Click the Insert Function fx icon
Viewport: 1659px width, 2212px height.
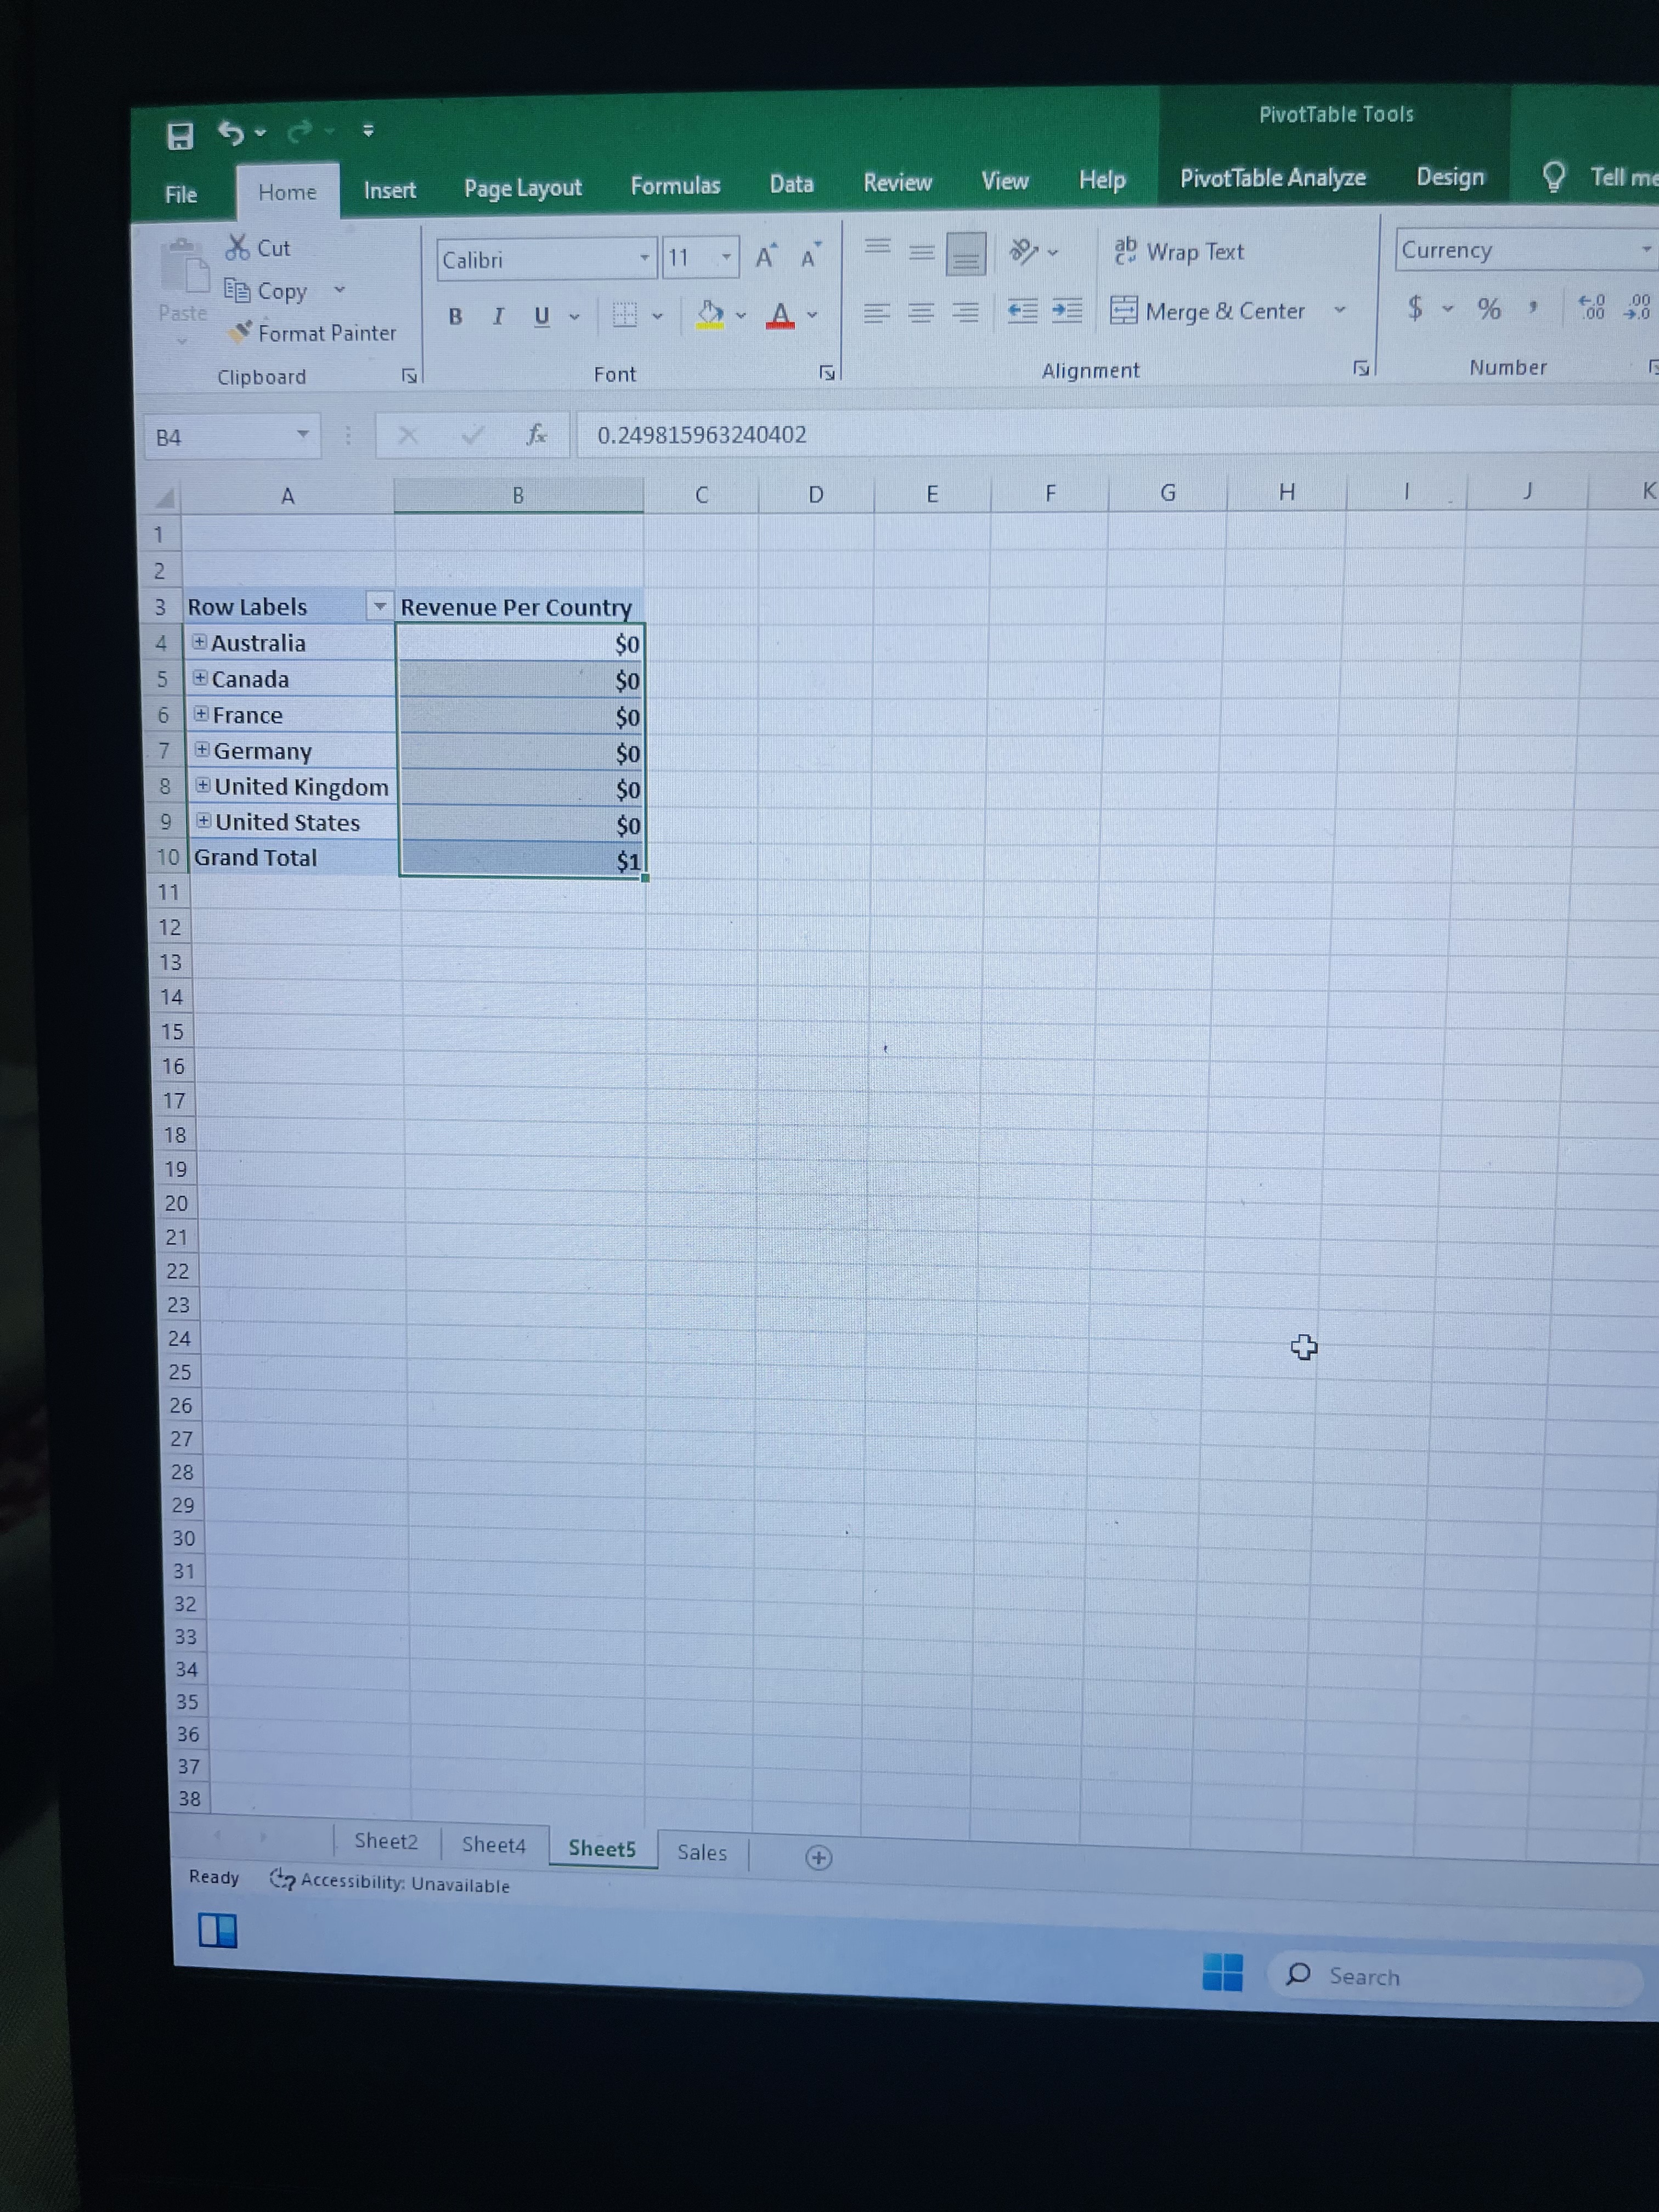click(536, 434)
